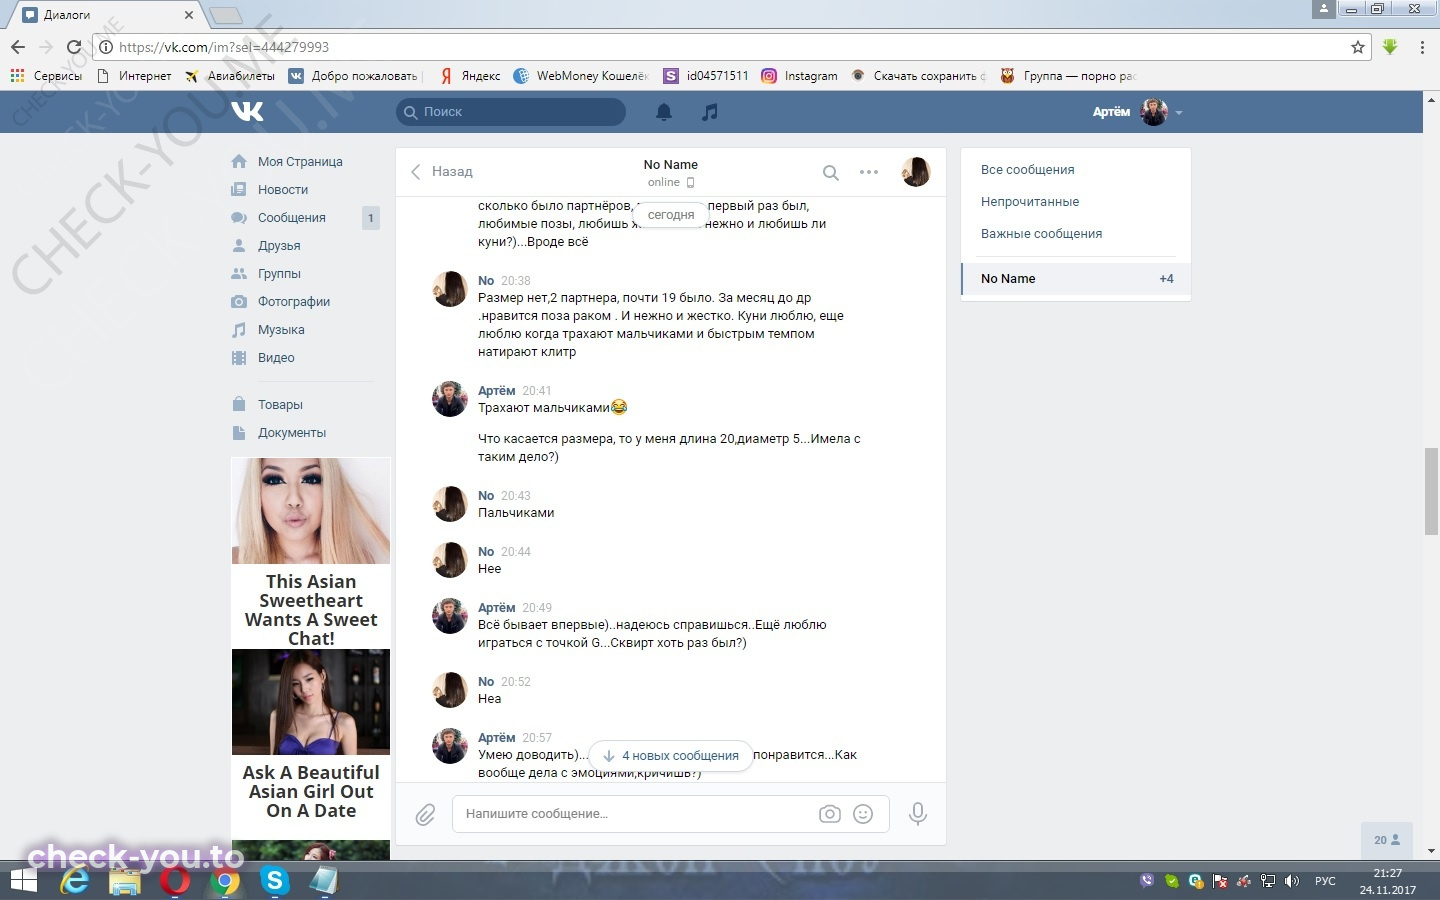Click page vertical scrollbar thumb
The height and width of the screenshot is (900, 1440).
point(1431,493)
